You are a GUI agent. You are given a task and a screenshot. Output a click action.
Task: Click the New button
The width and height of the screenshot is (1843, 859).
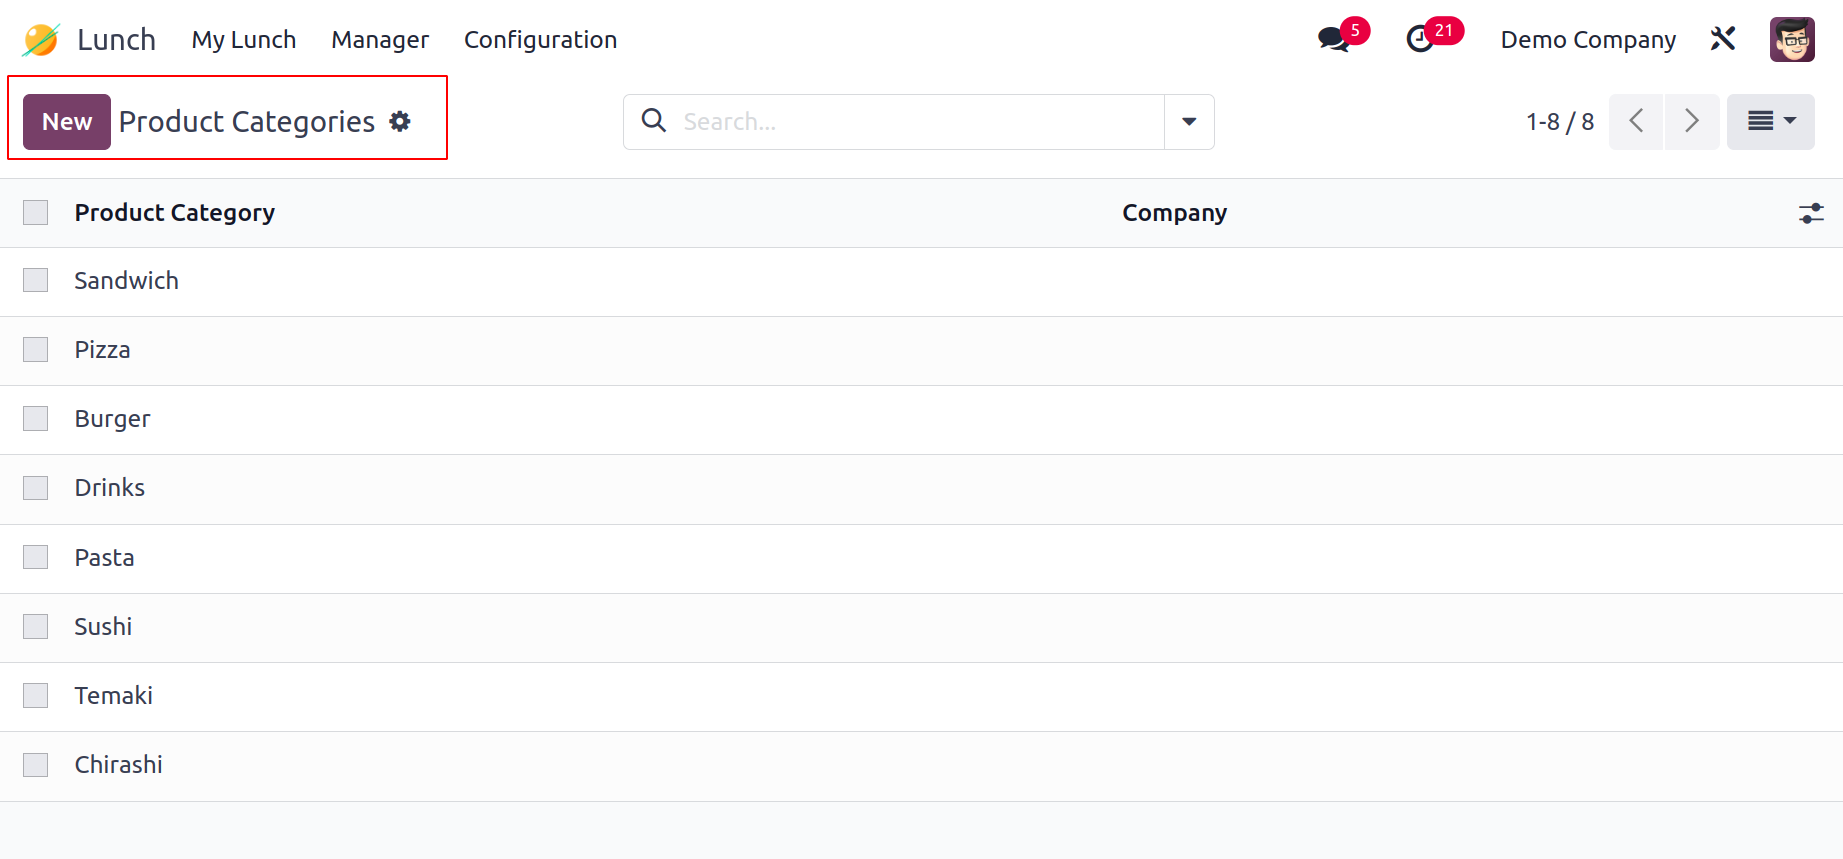pos(67,122)
